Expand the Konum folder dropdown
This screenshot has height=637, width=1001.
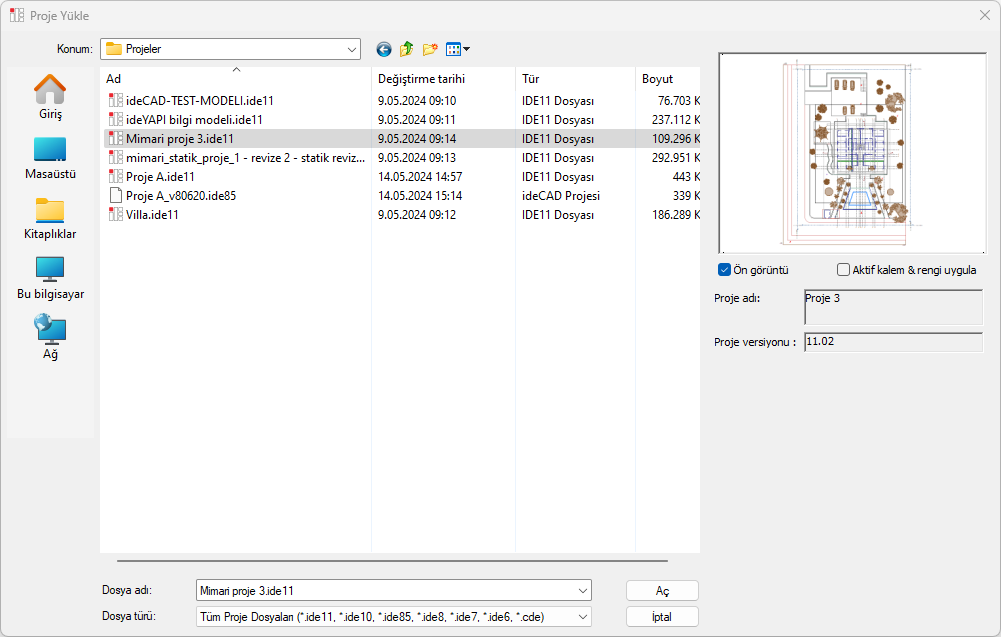(352, 49)
